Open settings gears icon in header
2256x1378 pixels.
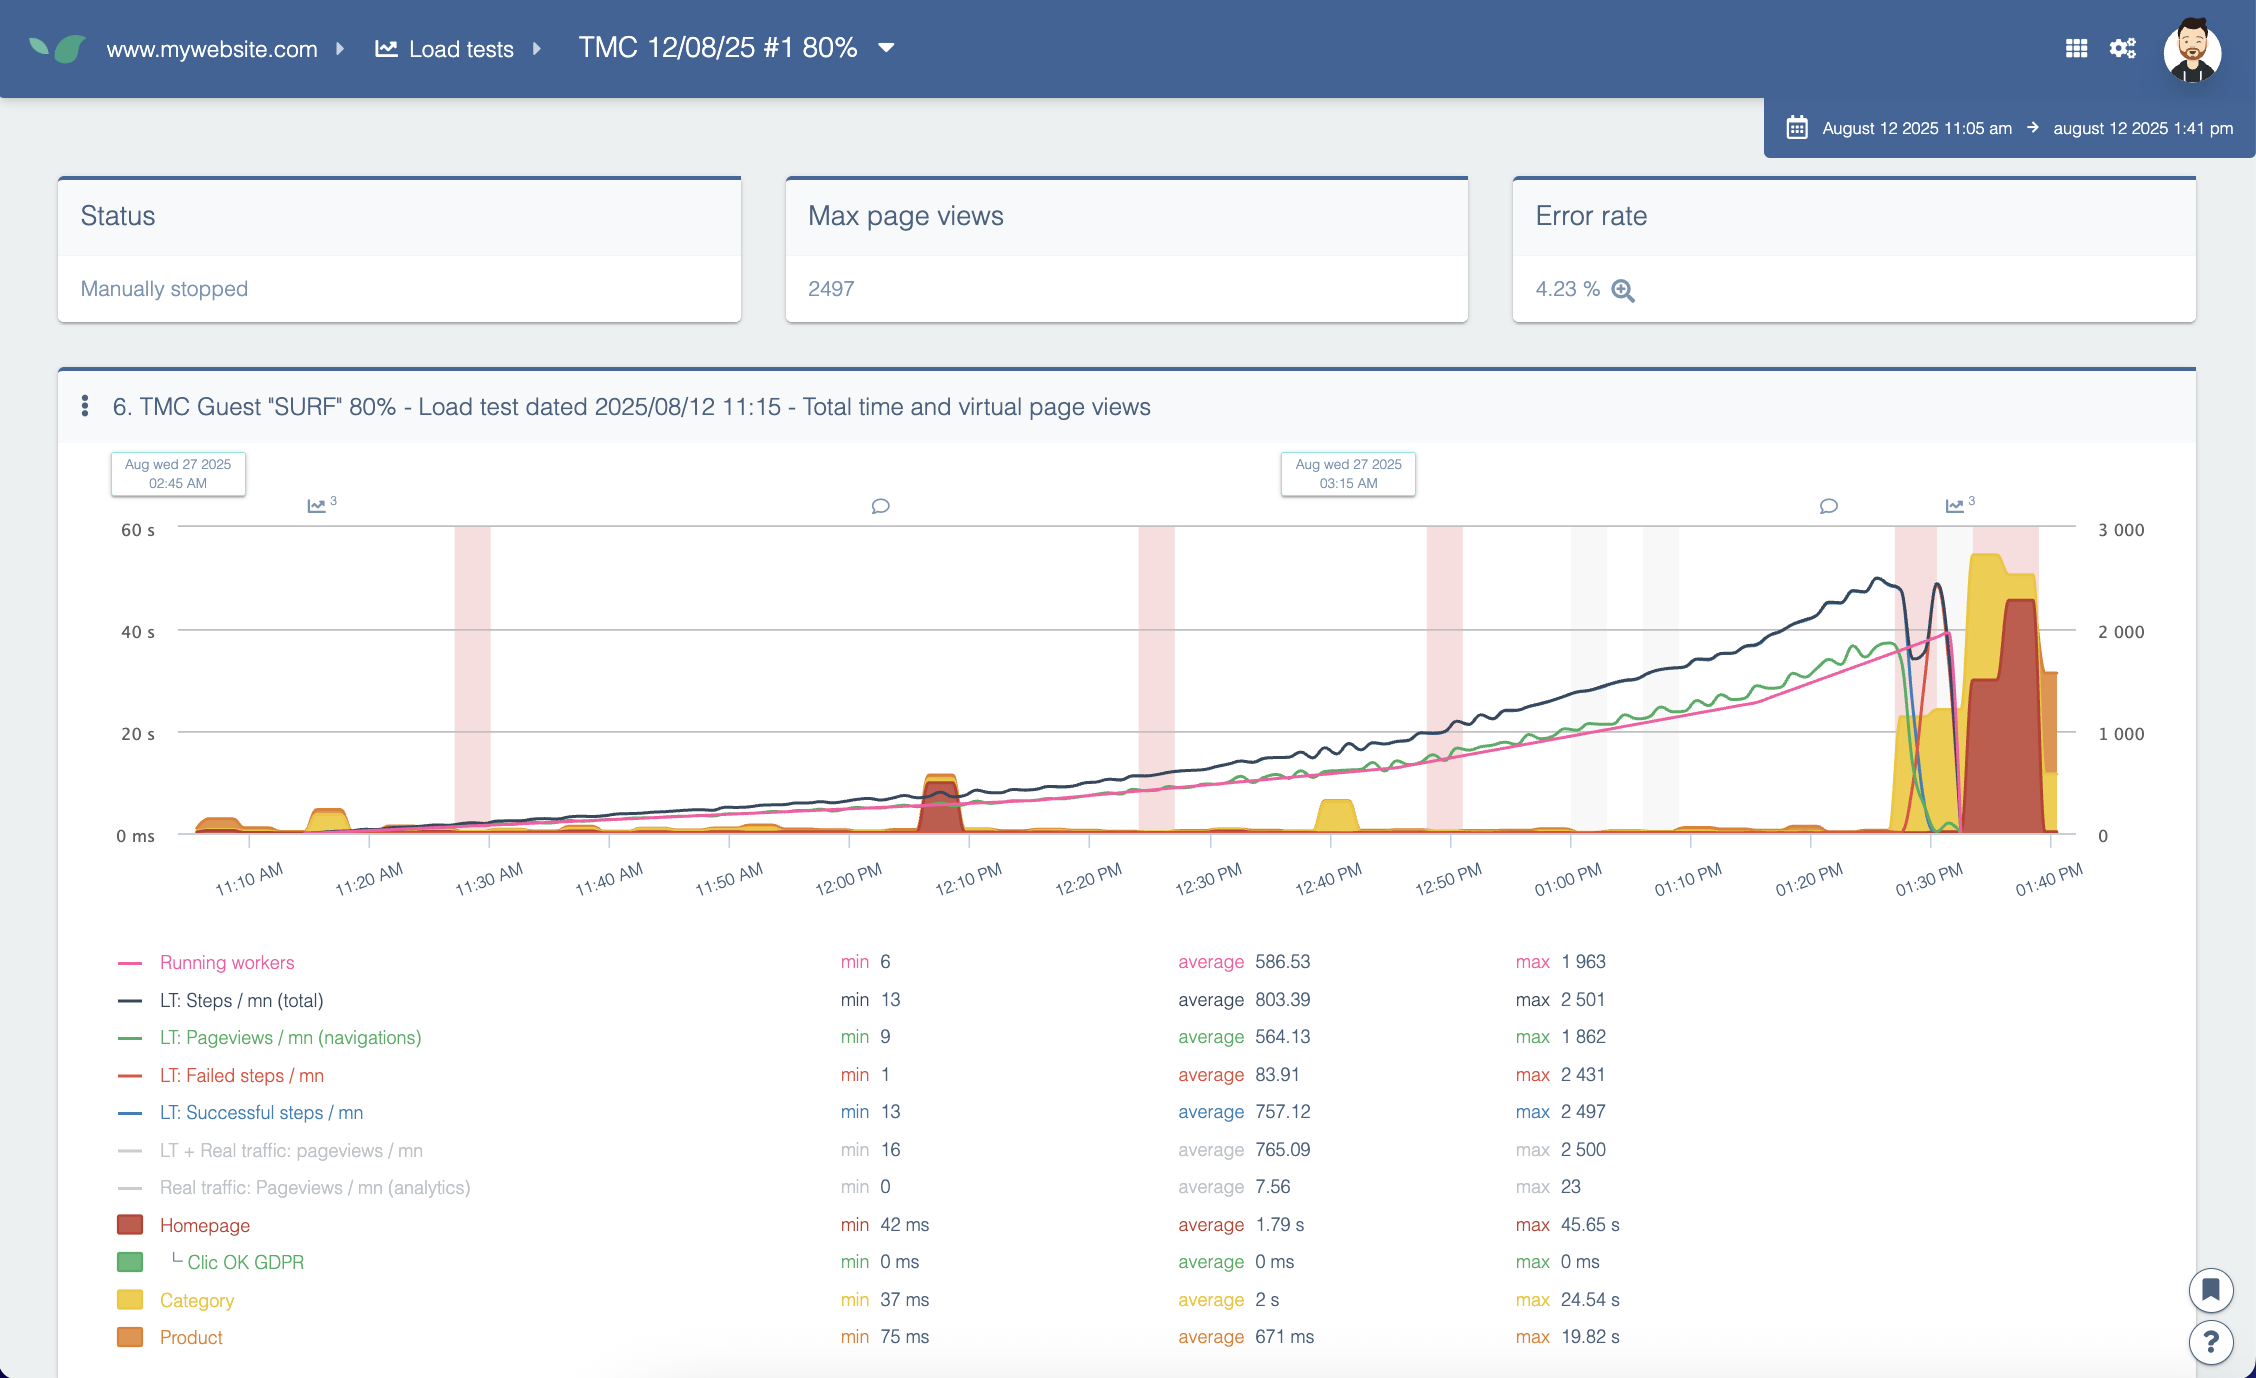coord(2122,48)
